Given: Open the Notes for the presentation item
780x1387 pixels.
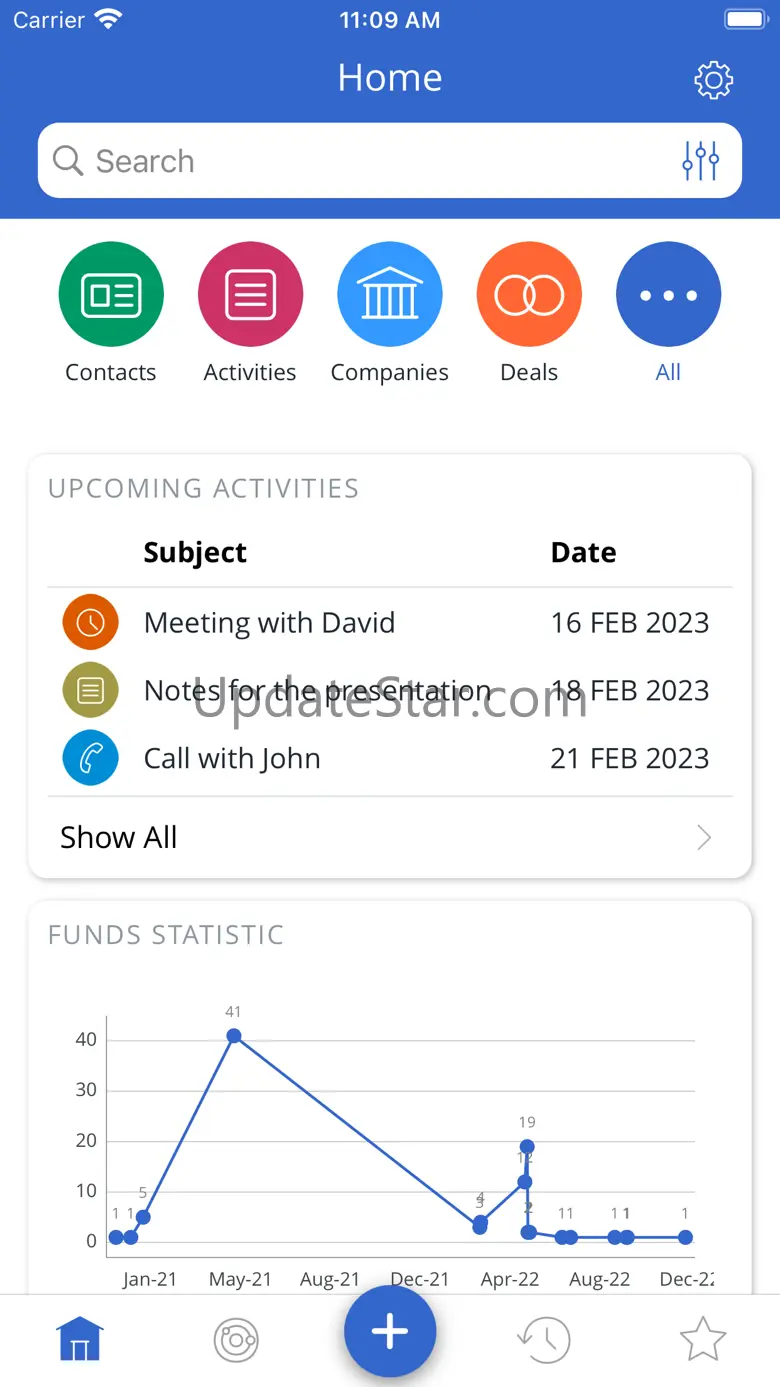Looking at the screenshot, I should point(317,690).
